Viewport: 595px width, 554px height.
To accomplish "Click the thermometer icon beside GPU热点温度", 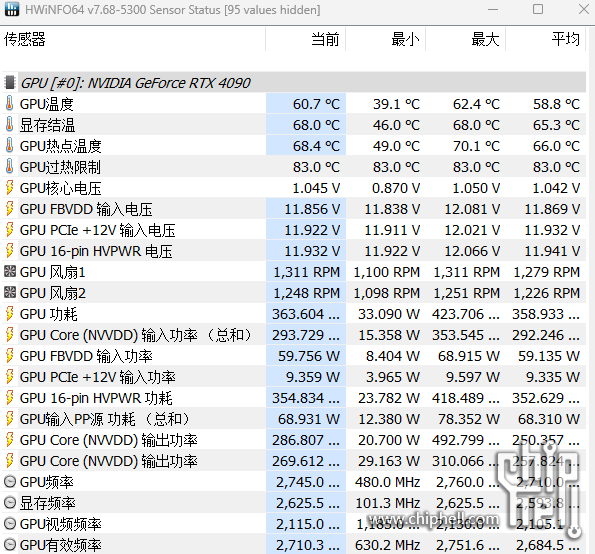I will (9, 145).
